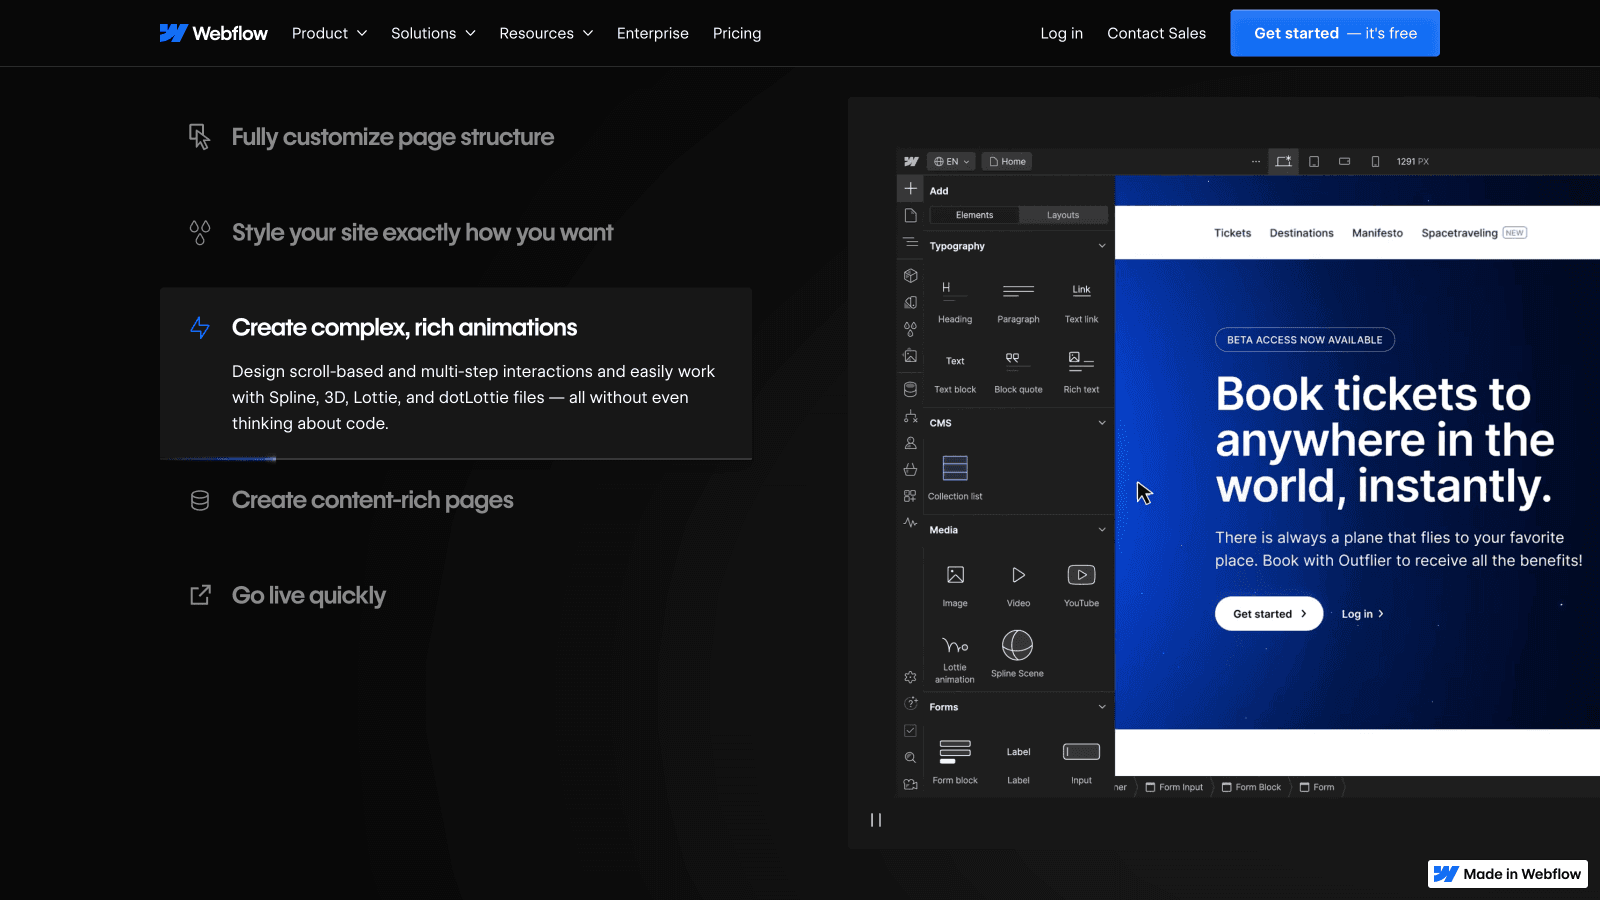Click Get started — it's free button
The image size is (1600, 900).
1335,33
